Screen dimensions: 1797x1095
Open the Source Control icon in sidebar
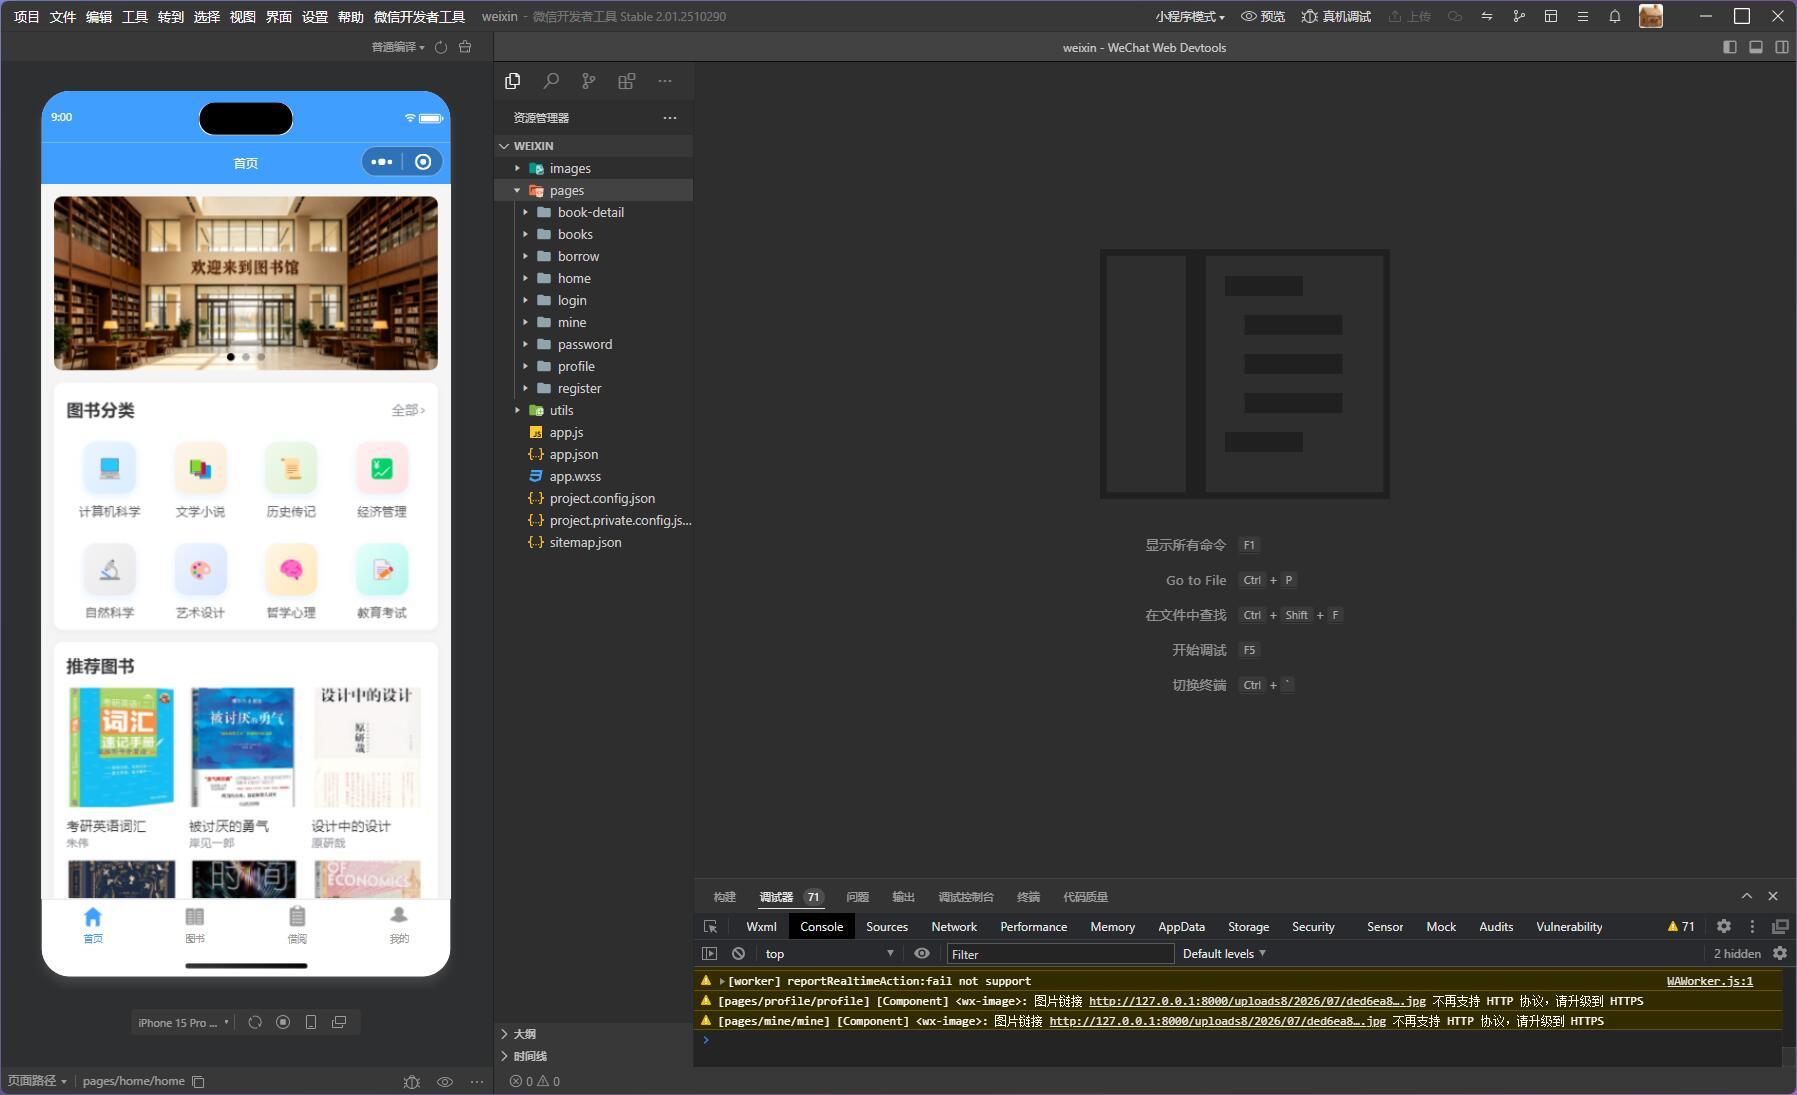[x=589, y=81]
